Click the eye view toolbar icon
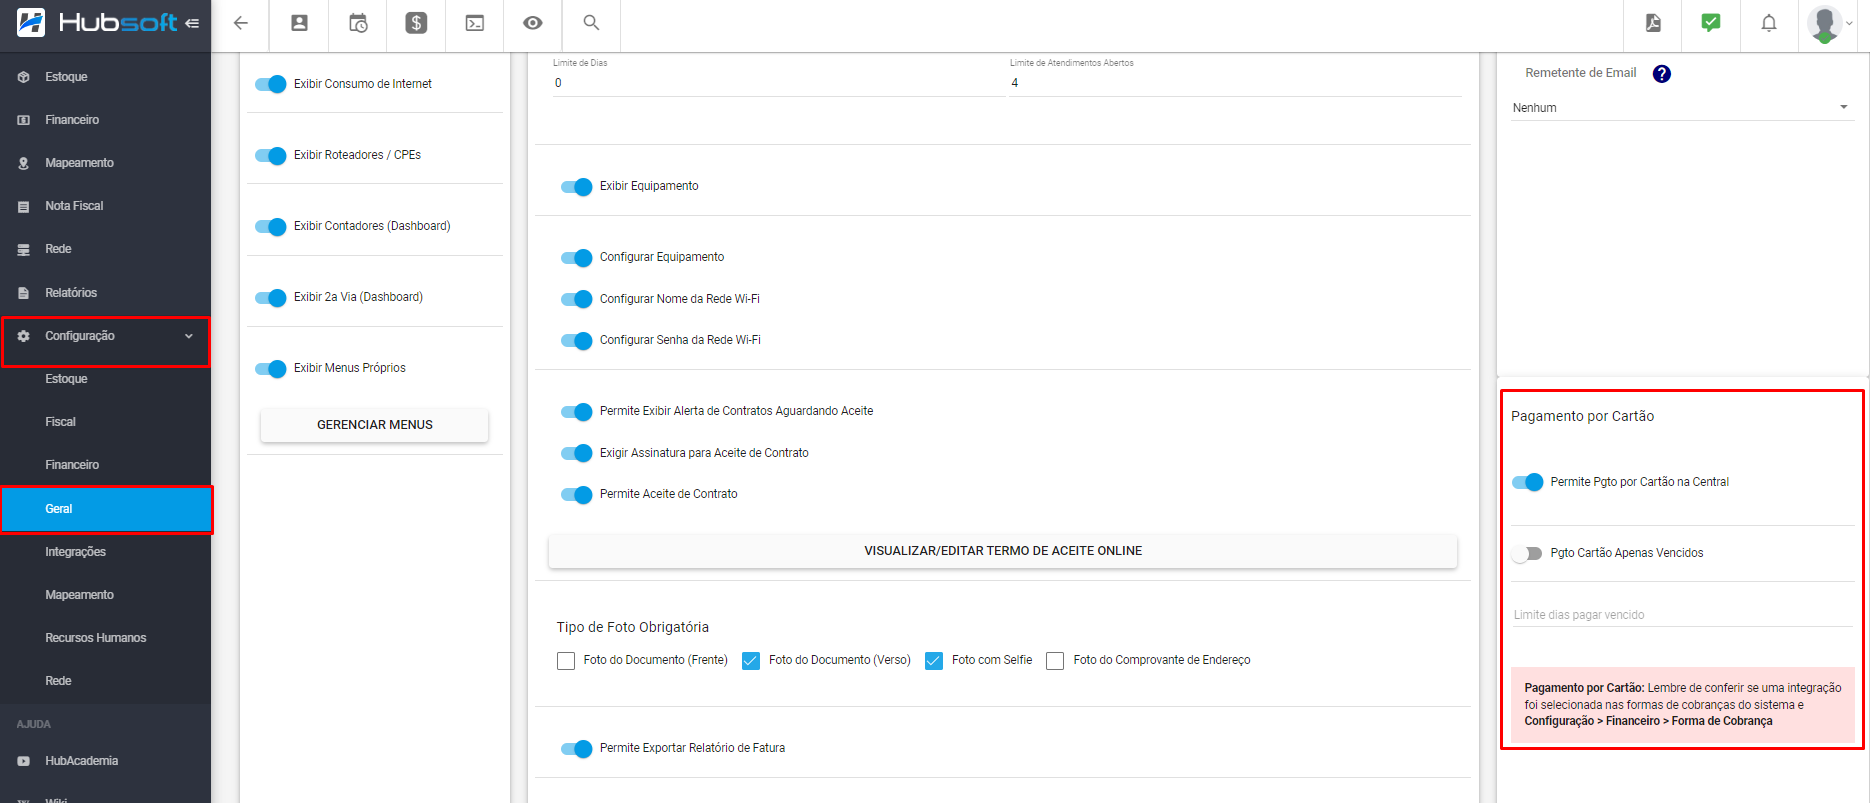Screen dimensions: 1870x803 coord(533,23)
